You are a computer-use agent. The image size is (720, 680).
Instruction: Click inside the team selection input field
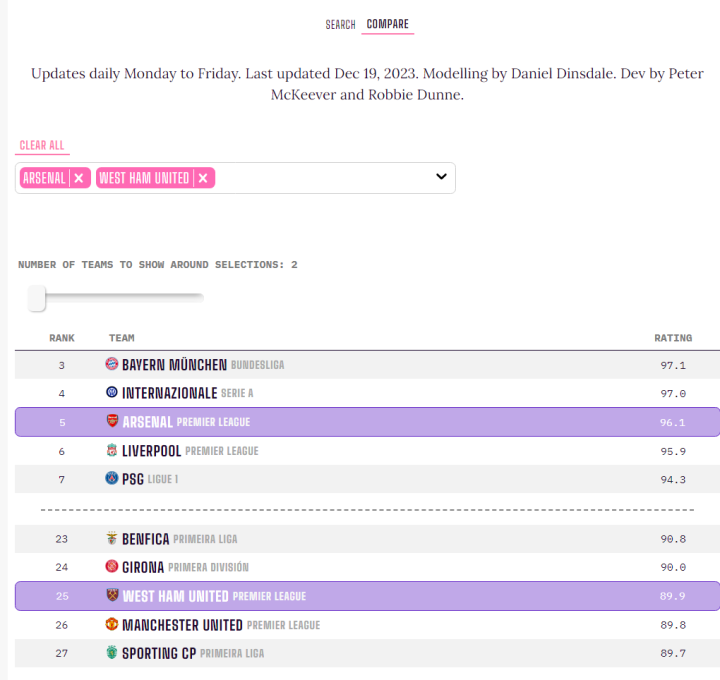point(320,178)
